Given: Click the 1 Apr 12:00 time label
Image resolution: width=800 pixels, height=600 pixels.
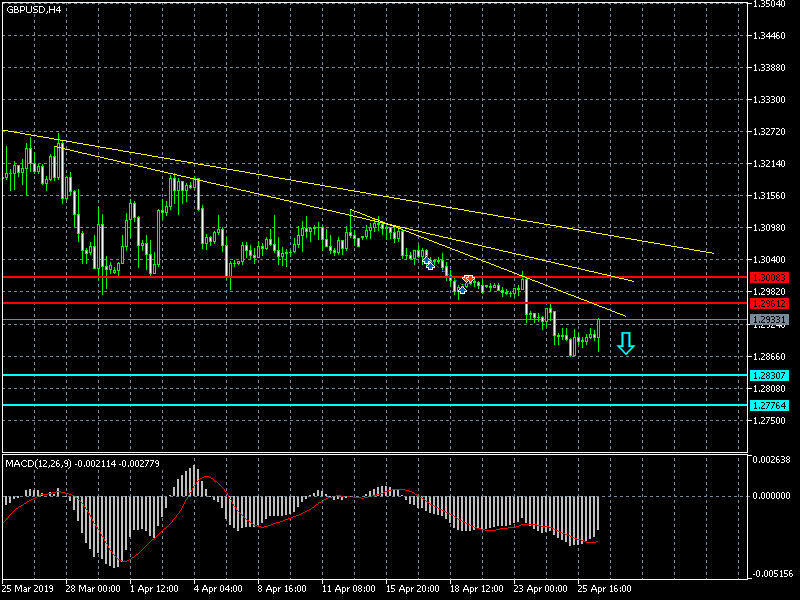Looking at the screenshot, I should click(x=154, y=589).
